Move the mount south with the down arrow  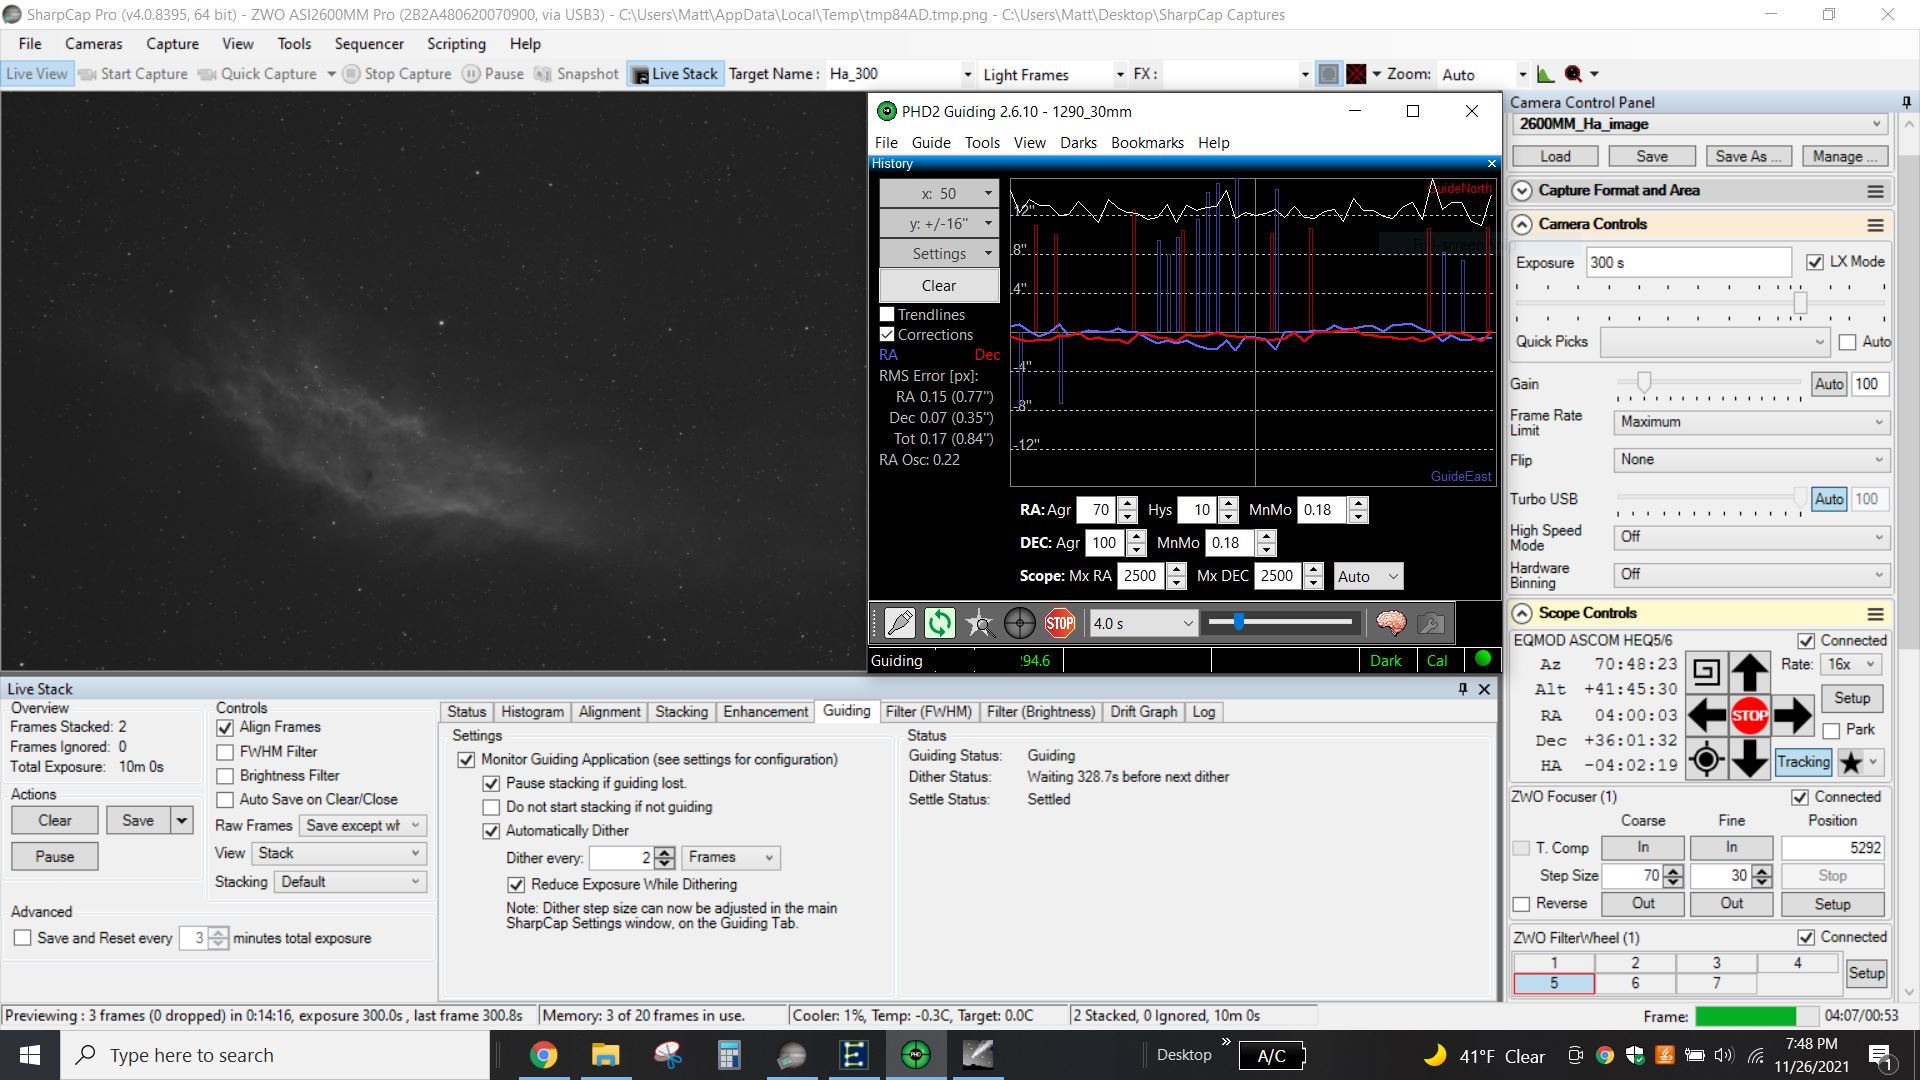(x=1749, y=759)
